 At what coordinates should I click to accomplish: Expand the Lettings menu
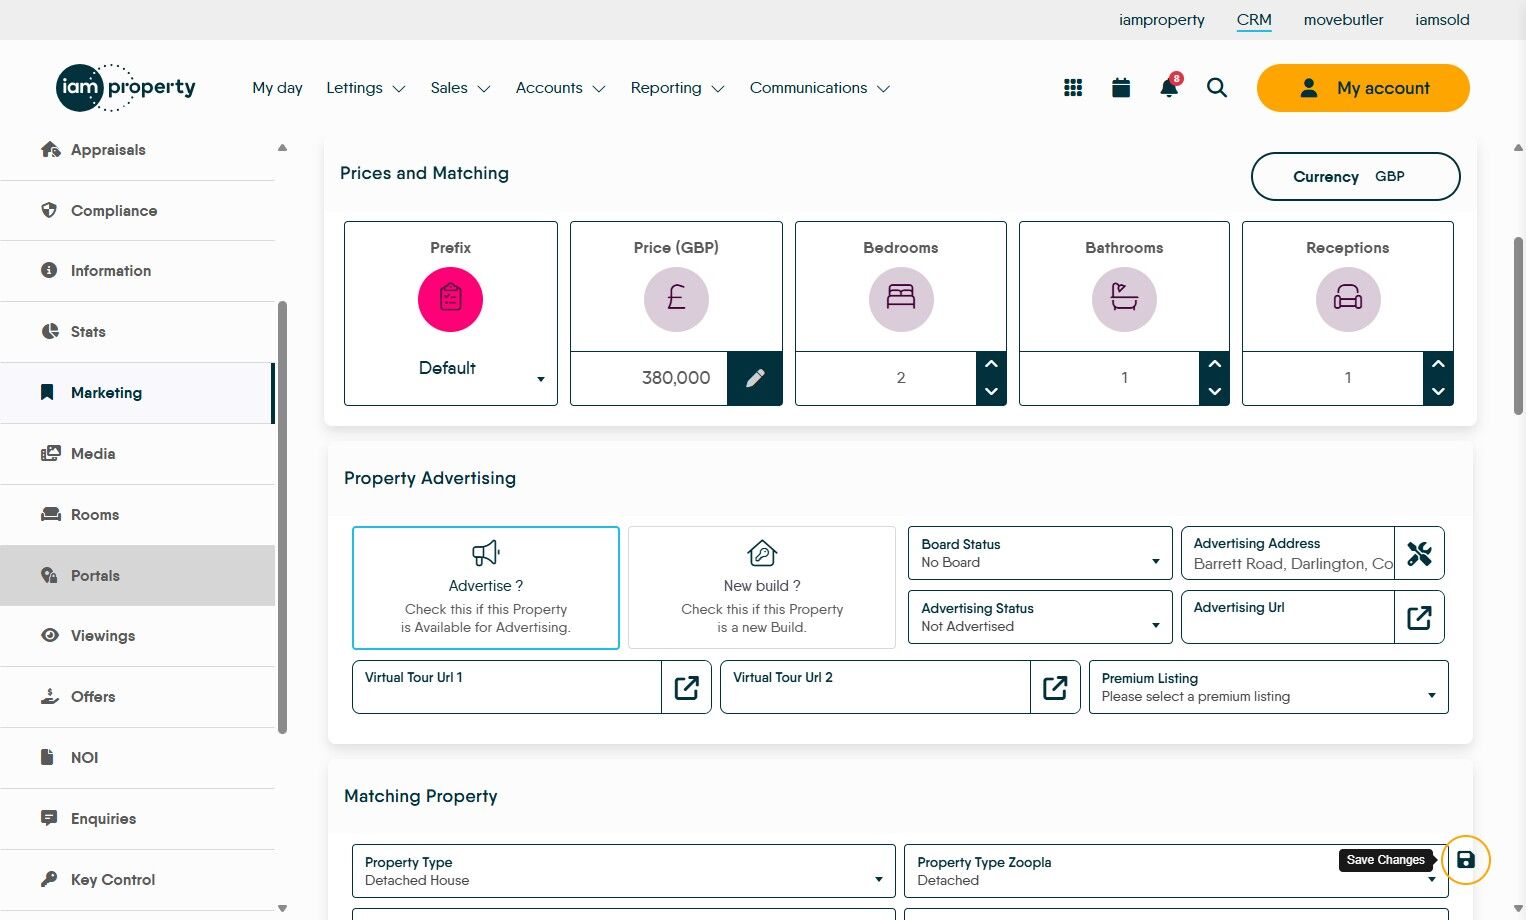click(366, 88)
